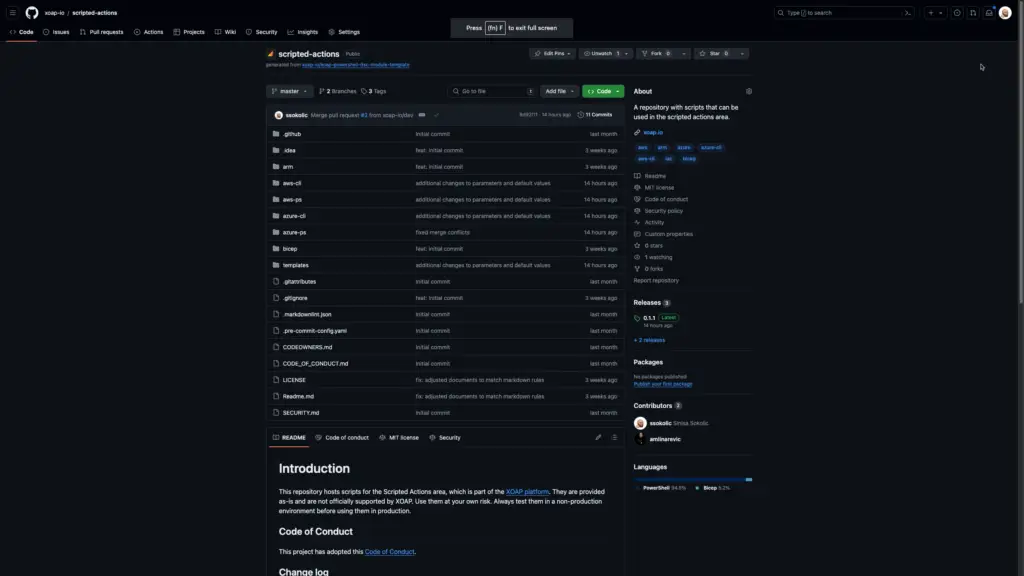
Task: Edit the README with pencil icon
Action: [x=598, y=438]
